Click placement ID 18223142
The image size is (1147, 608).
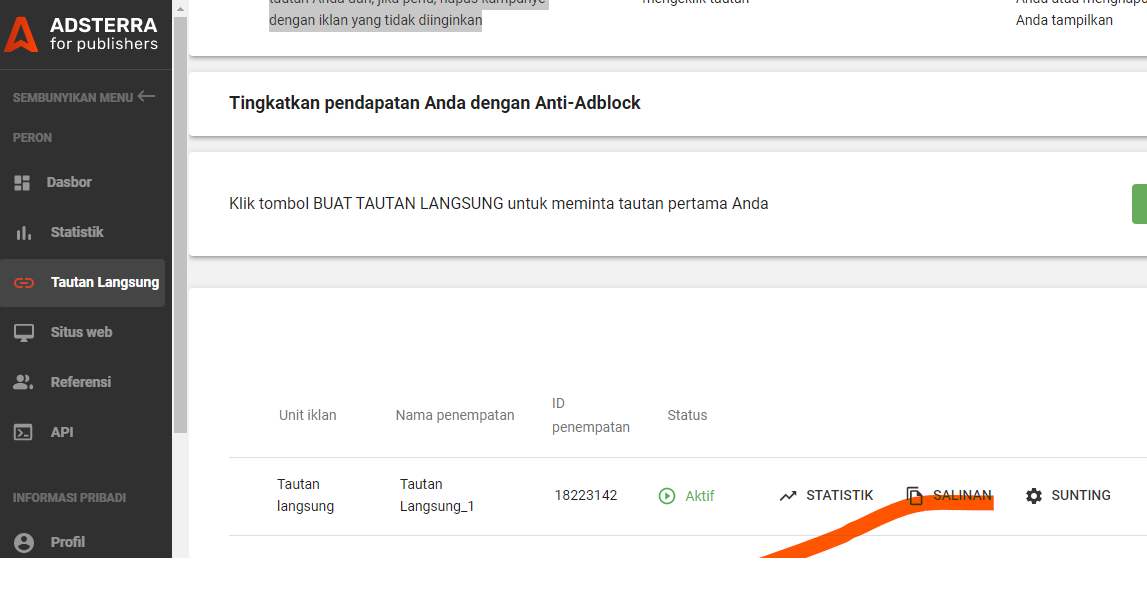click(585, 495)
